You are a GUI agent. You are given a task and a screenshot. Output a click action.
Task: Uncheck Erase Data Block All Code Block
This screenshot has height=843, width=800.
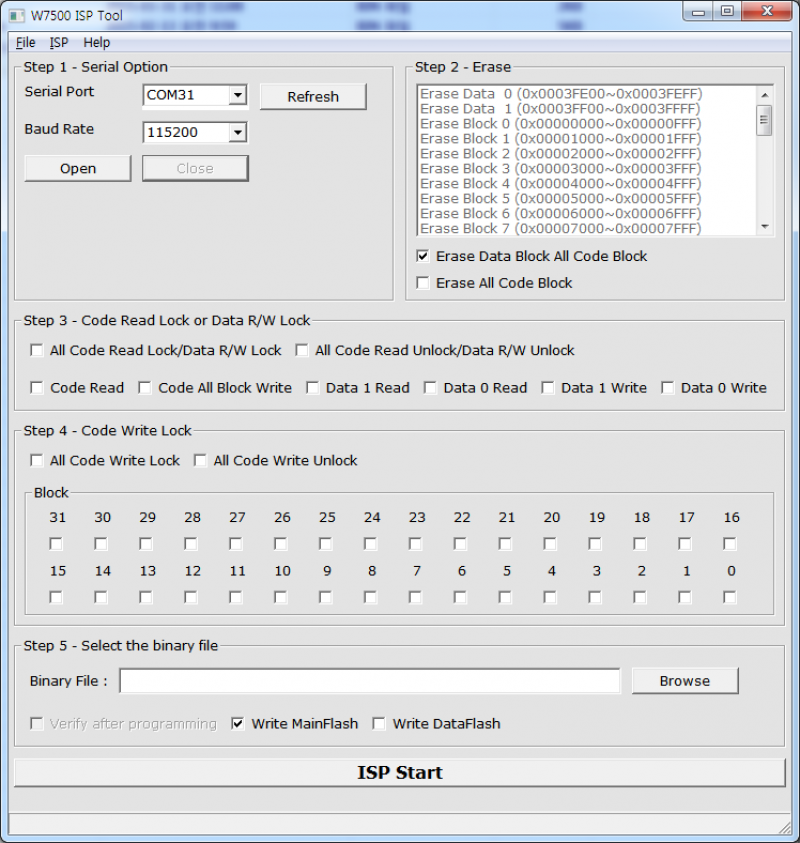423,257
